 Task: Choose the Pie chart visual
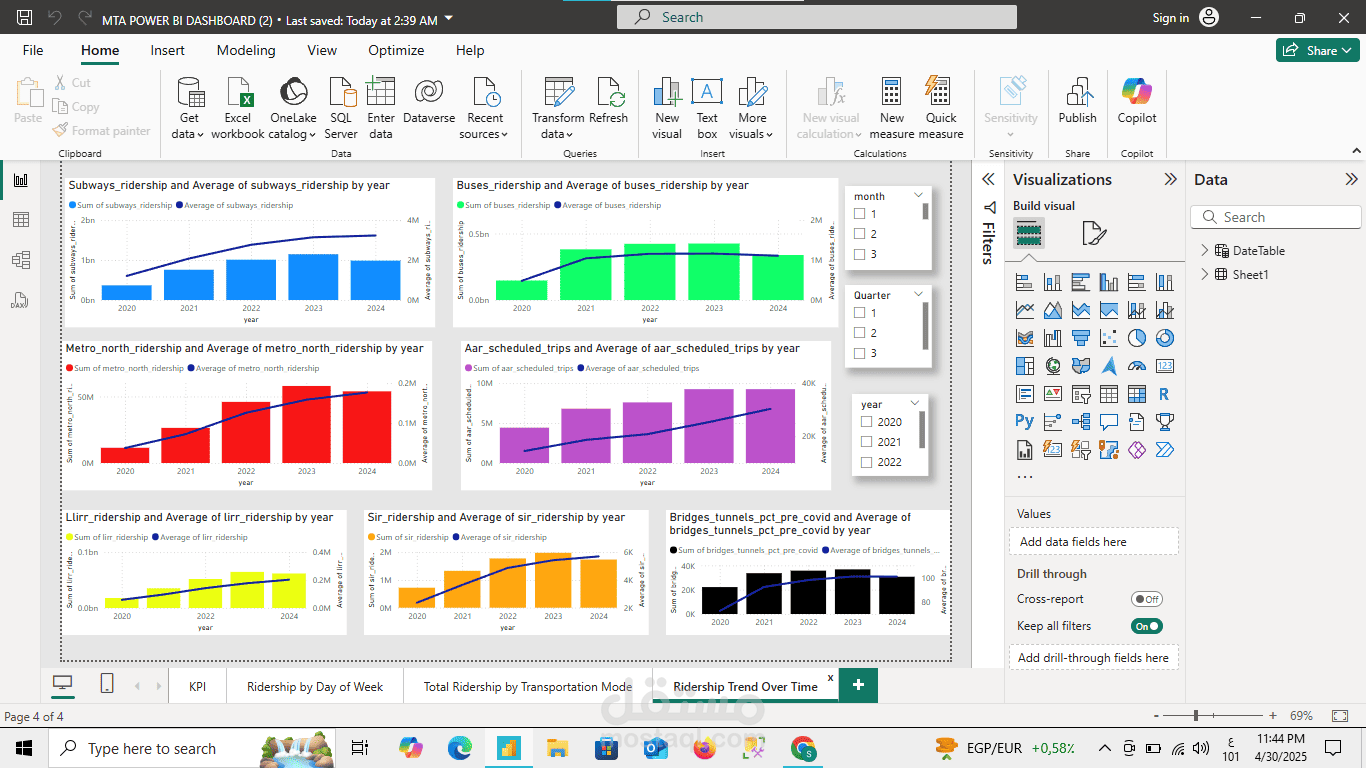coord(1136,339)
